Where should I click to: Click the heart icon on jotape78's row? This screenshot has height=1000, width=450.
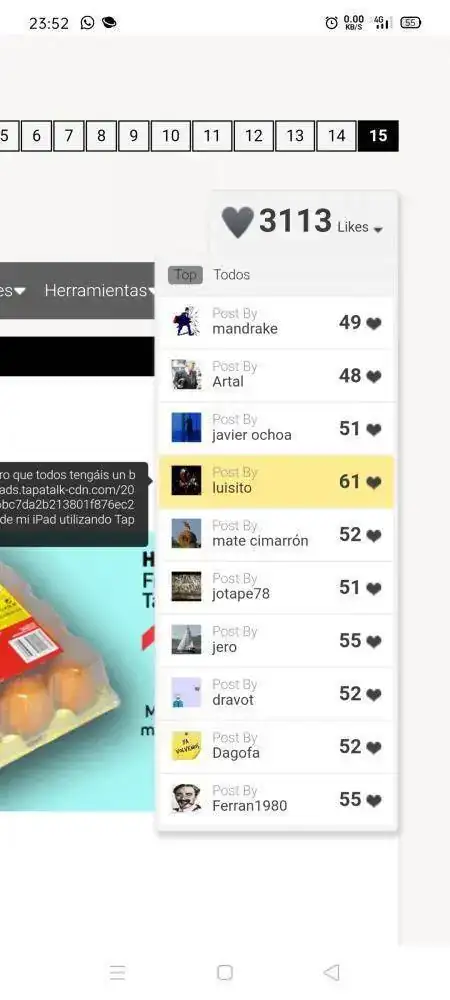click(374, 588)
